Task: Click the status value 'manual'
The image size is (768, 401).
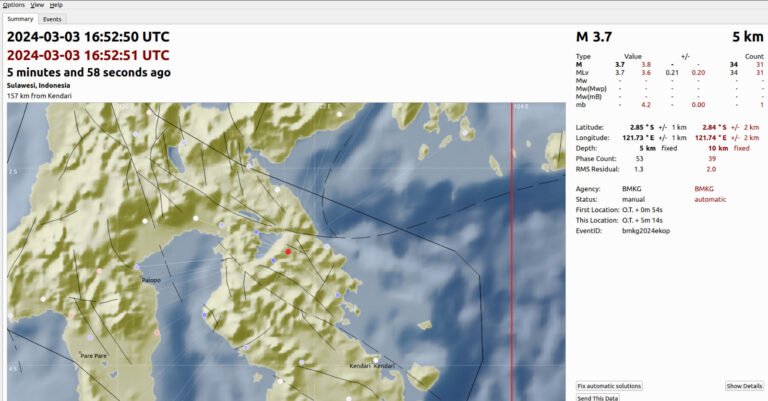Action: pos(633,200)
